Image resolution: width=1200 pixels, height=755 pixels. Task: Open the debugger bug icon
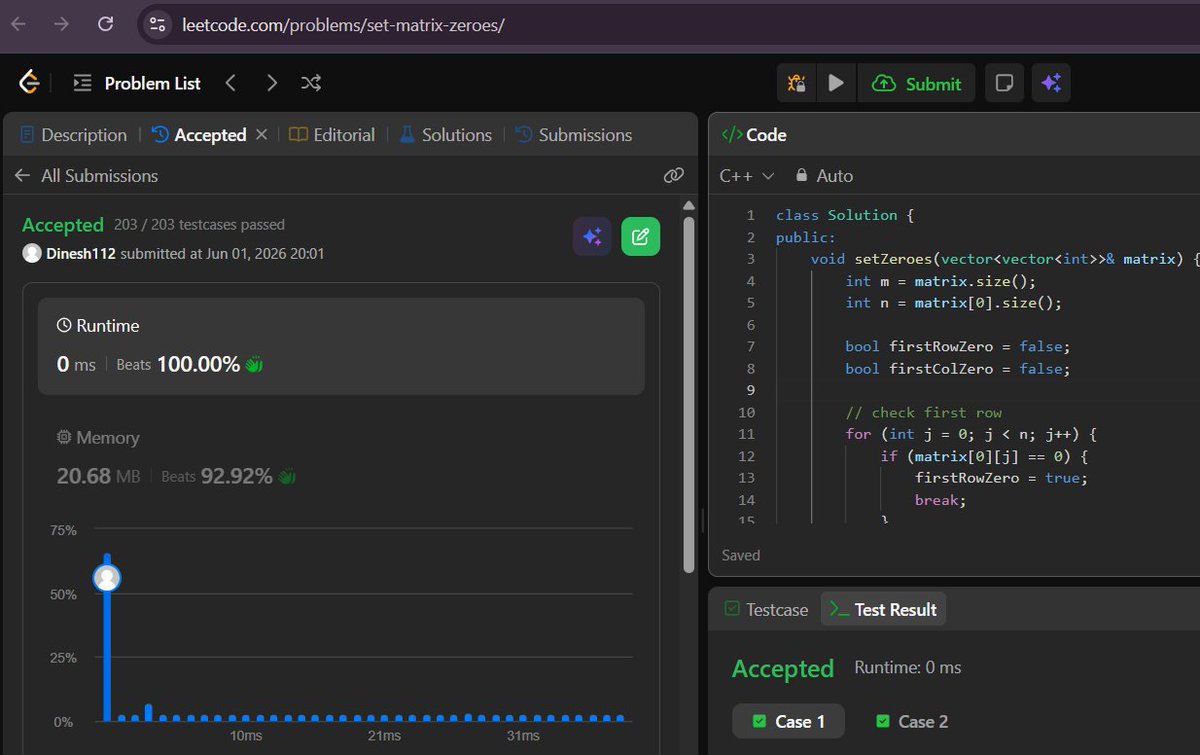click(x=797, y=84)
